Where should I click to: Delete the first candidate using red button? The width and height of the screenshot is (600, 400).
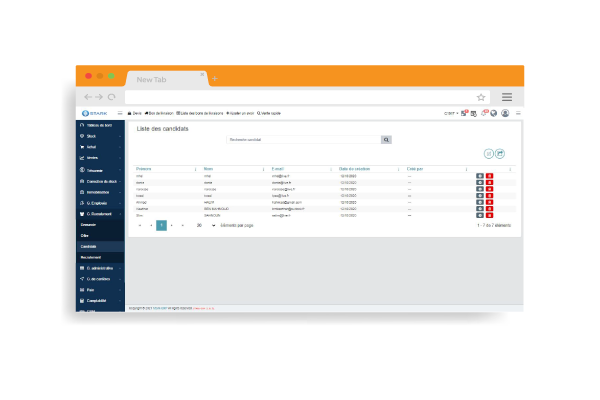490,176
